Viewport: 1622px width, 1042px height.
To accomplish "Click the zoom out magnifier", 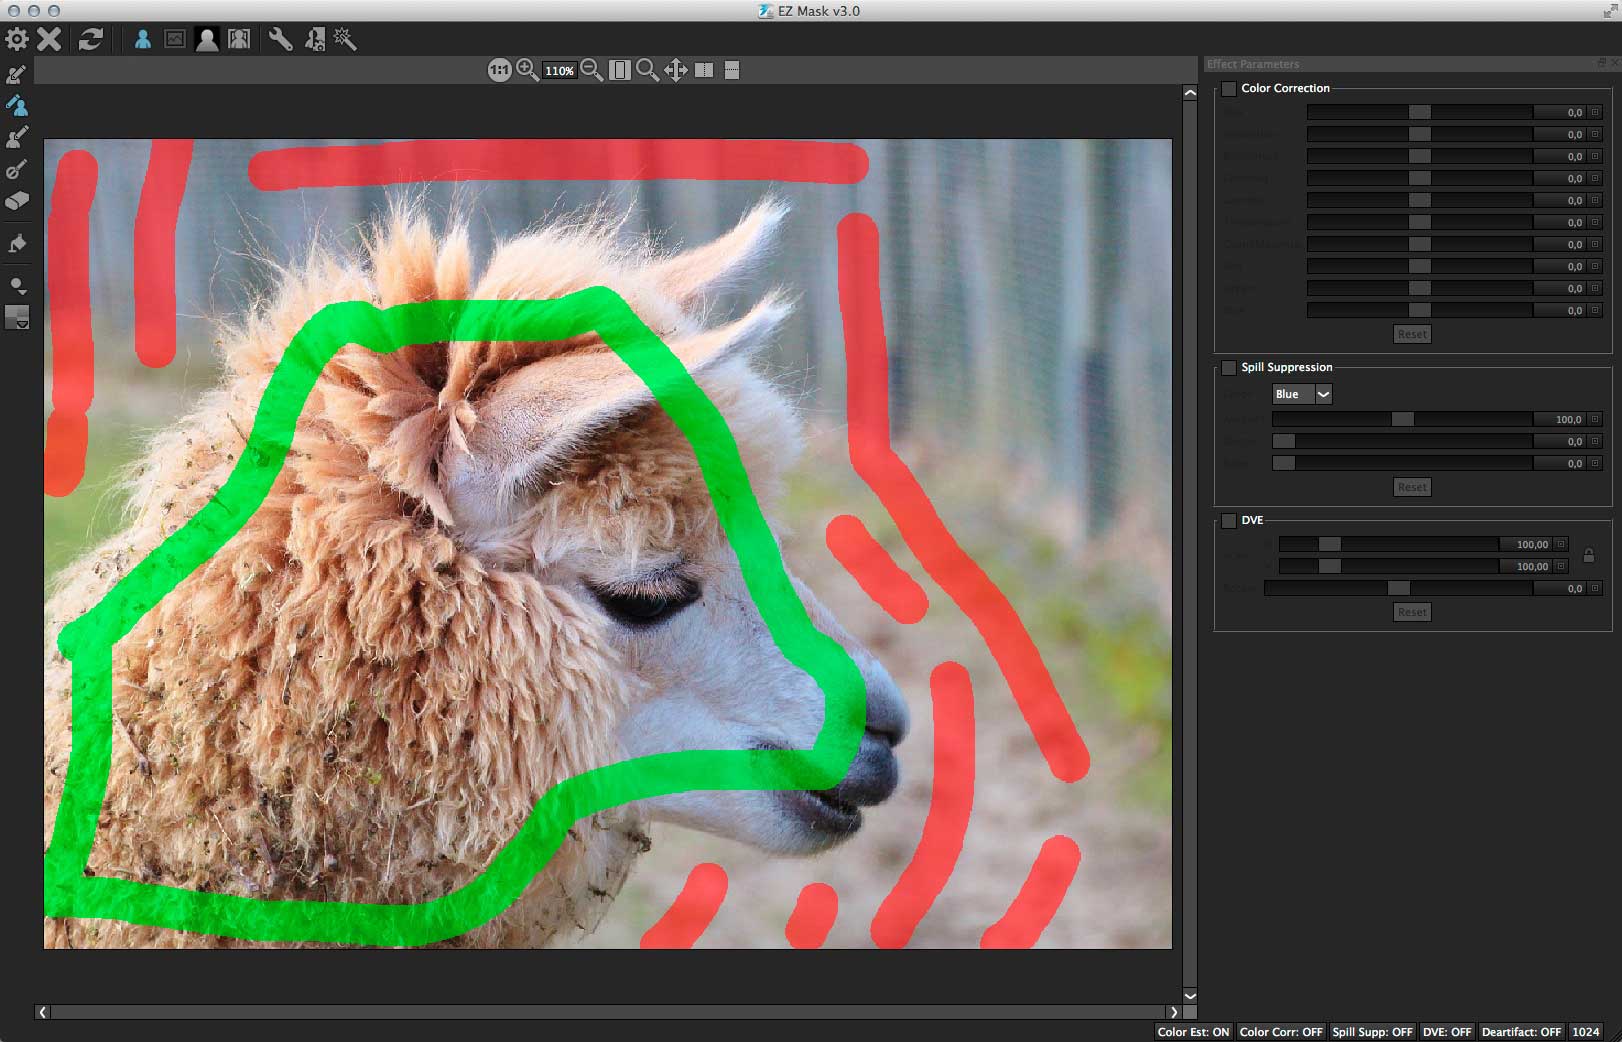I will 591,70.
